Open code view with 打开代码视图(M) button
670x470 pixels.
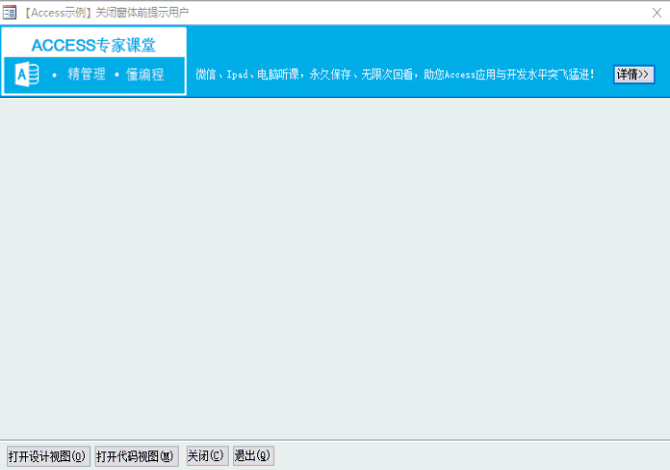pos(137,456)
